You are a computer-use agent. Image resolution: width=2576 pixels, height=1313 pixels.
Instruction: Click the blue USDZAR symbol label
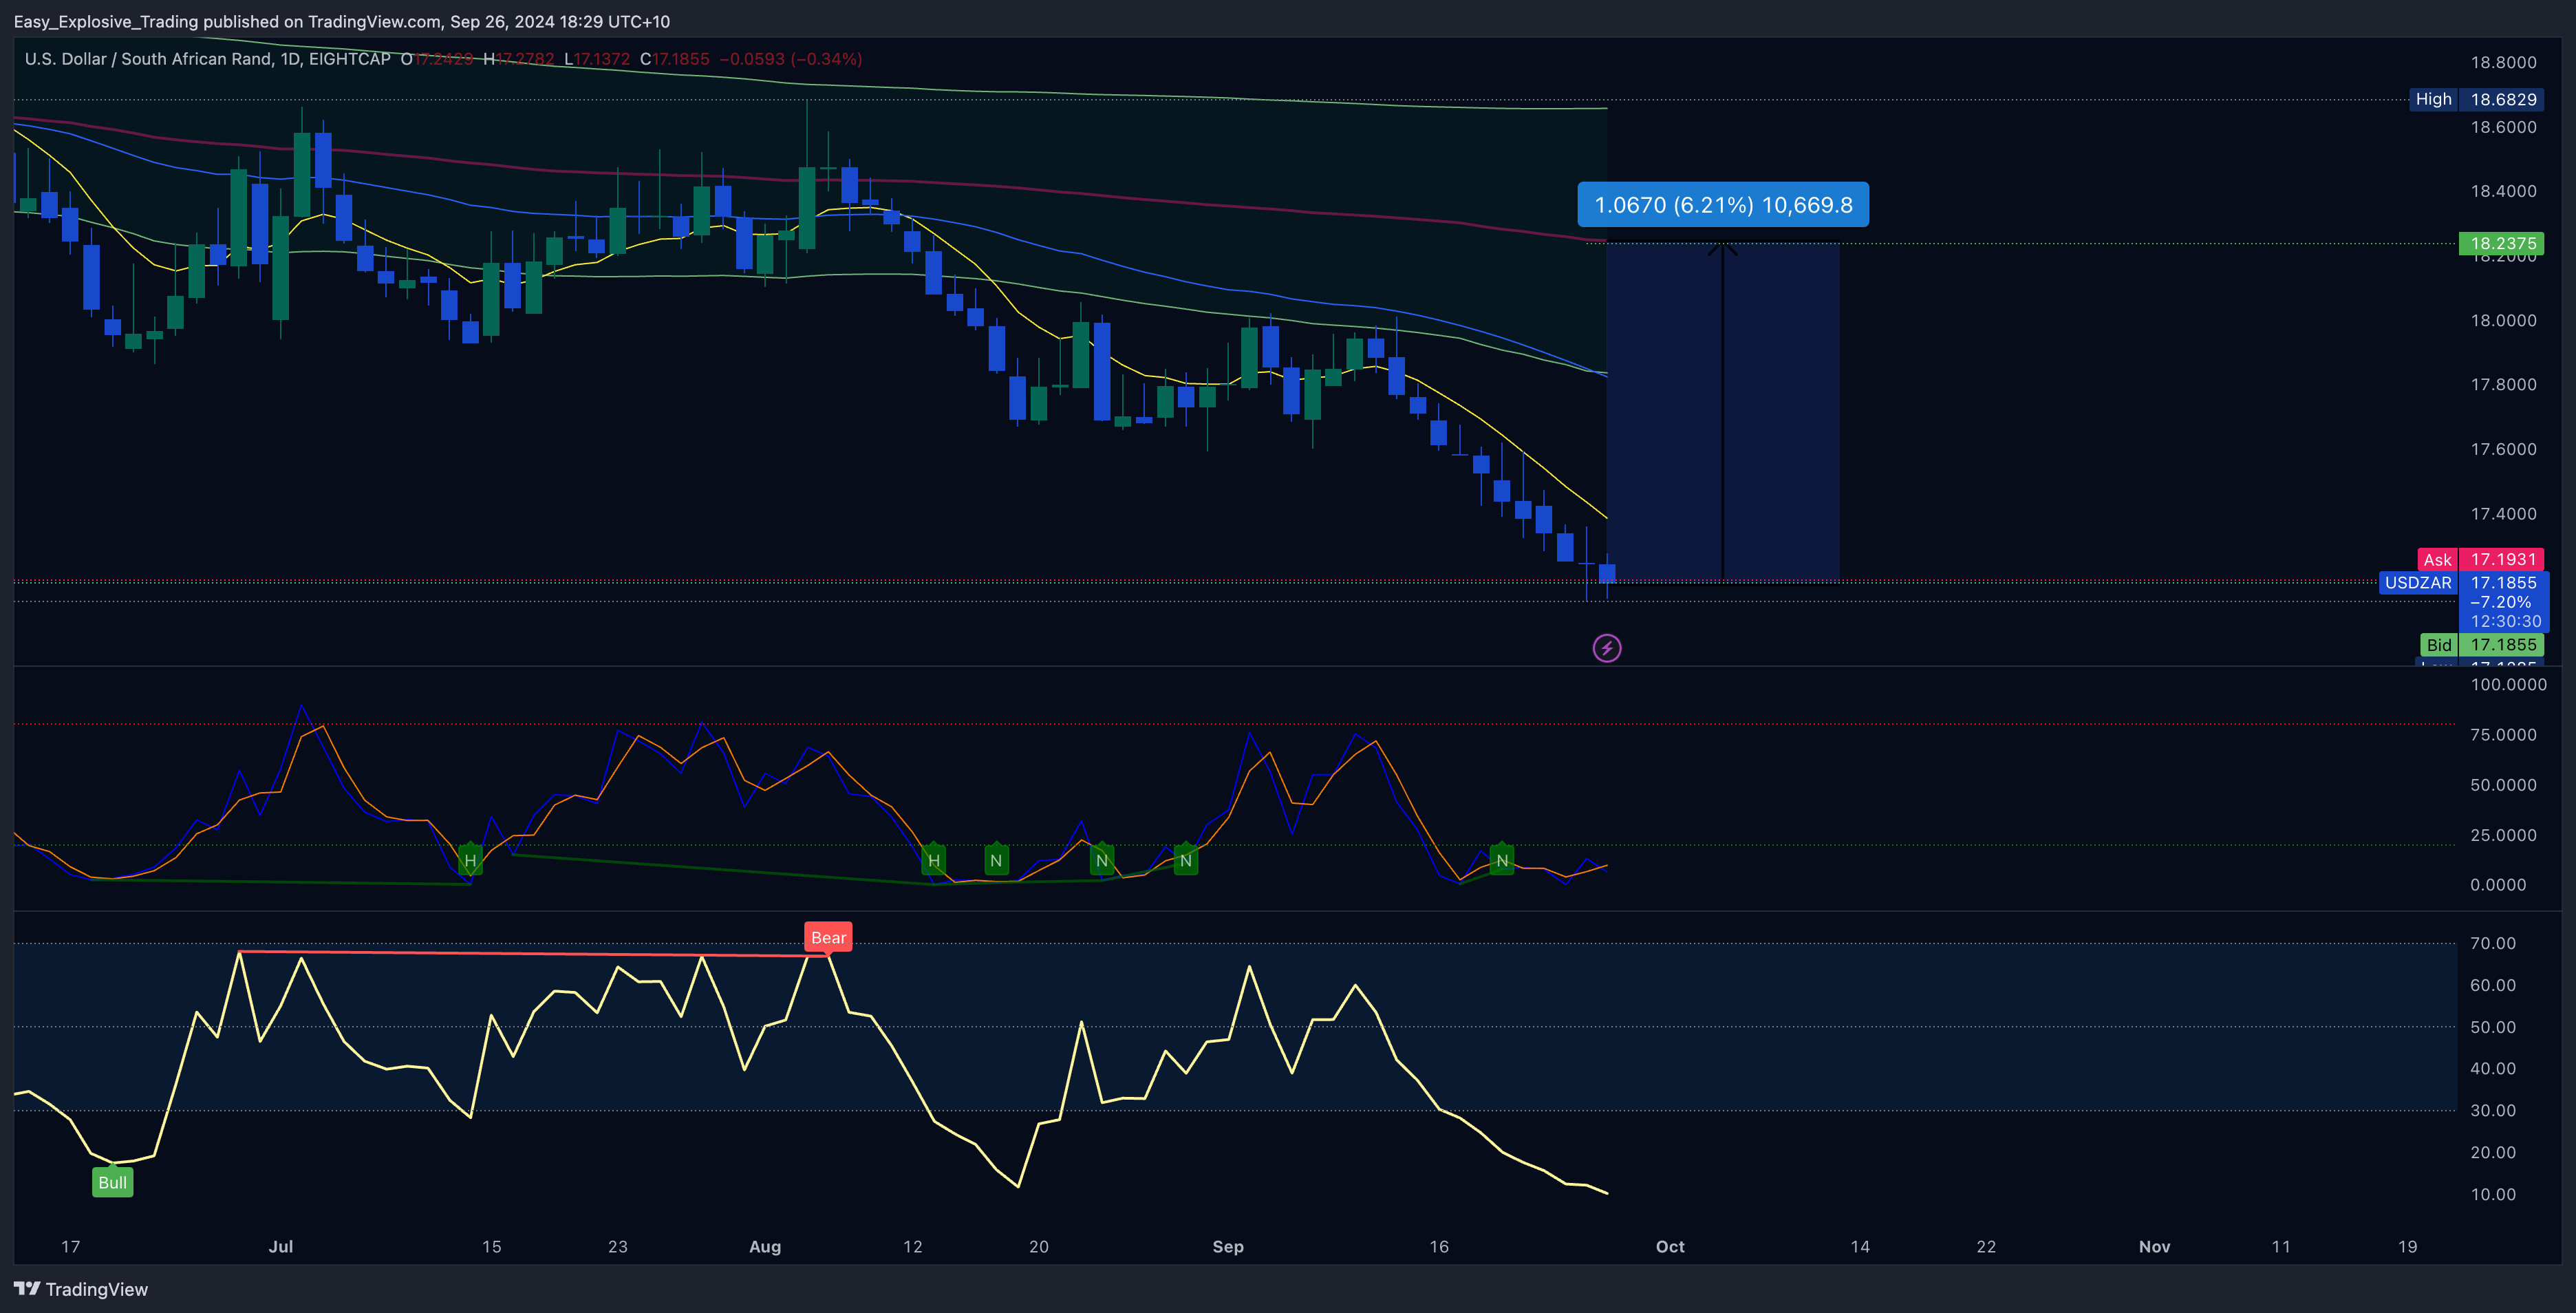(2418, 582)
